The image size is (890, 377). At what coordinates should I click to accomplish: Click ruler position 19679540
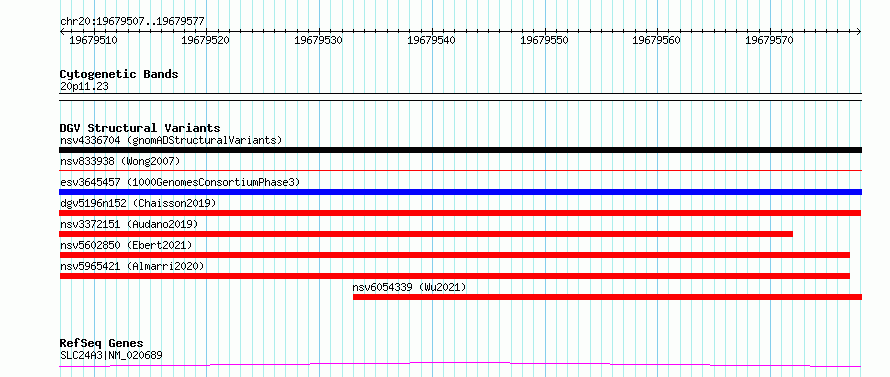point(432,41)
